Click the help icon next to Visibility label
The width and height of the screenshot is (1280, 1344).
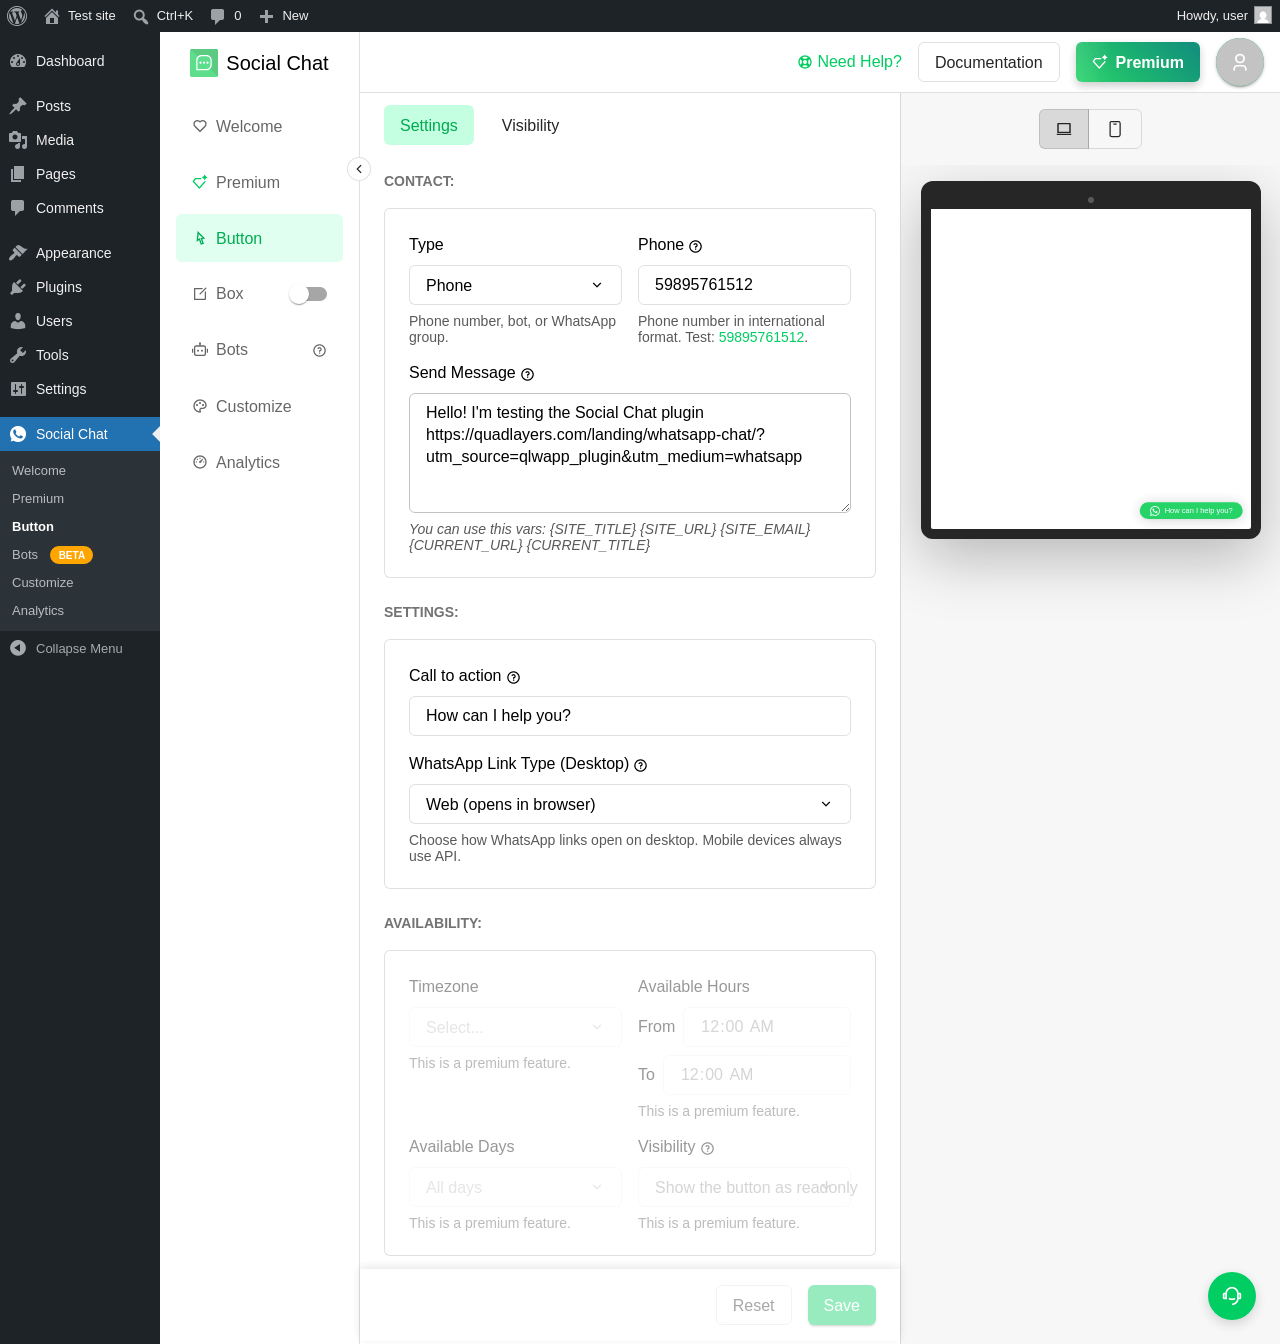point(708,1148)
